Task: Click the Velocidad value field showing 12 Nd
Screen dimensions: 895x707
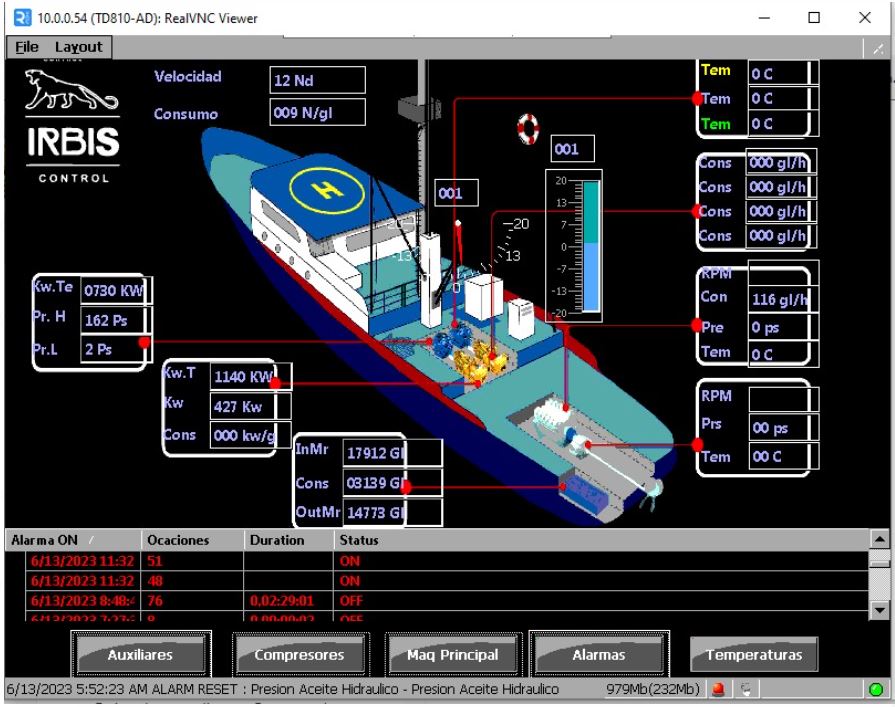Action: (318, 80)
